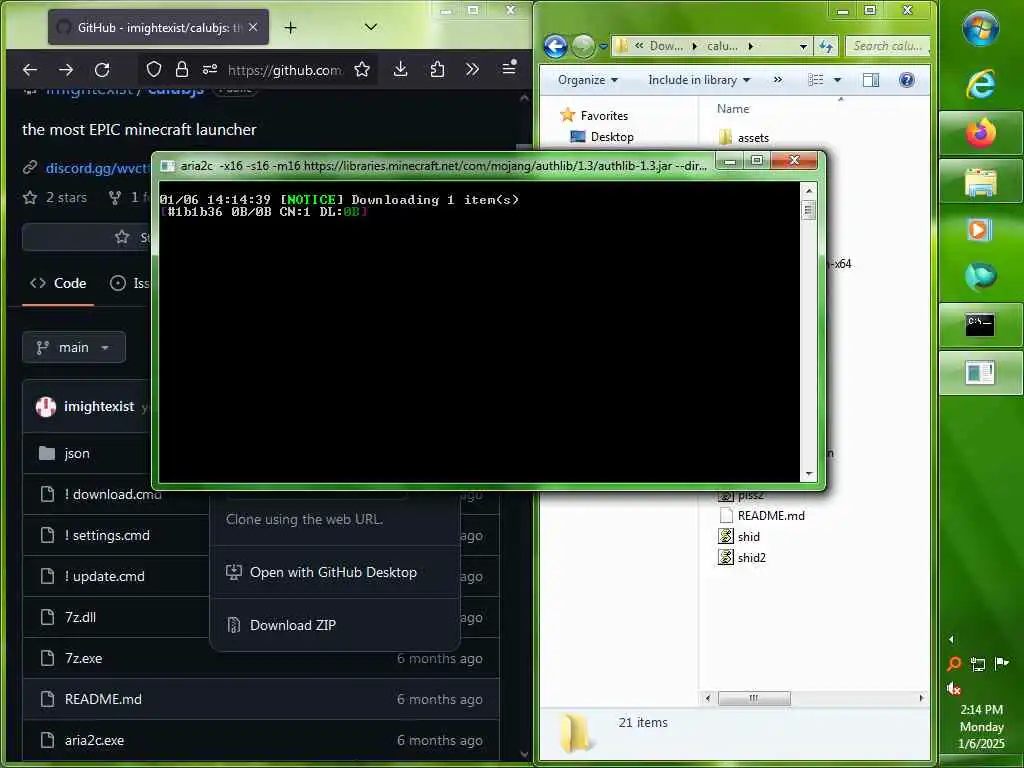Select the GitHub calubjs browser tab
1024x768 pixels.
click(158, 27)
